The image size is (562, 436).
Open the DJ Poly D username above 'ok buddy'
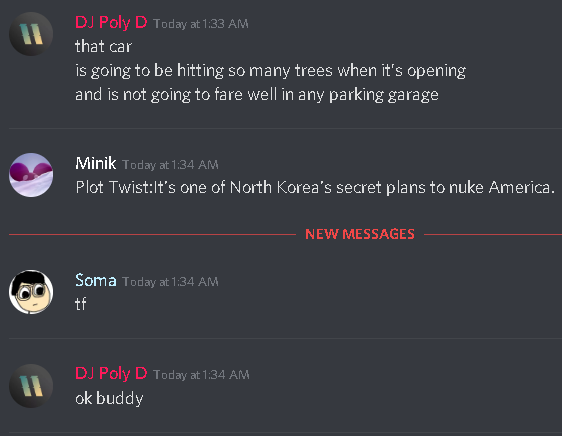pyautogui.click(x=111, y=374)
